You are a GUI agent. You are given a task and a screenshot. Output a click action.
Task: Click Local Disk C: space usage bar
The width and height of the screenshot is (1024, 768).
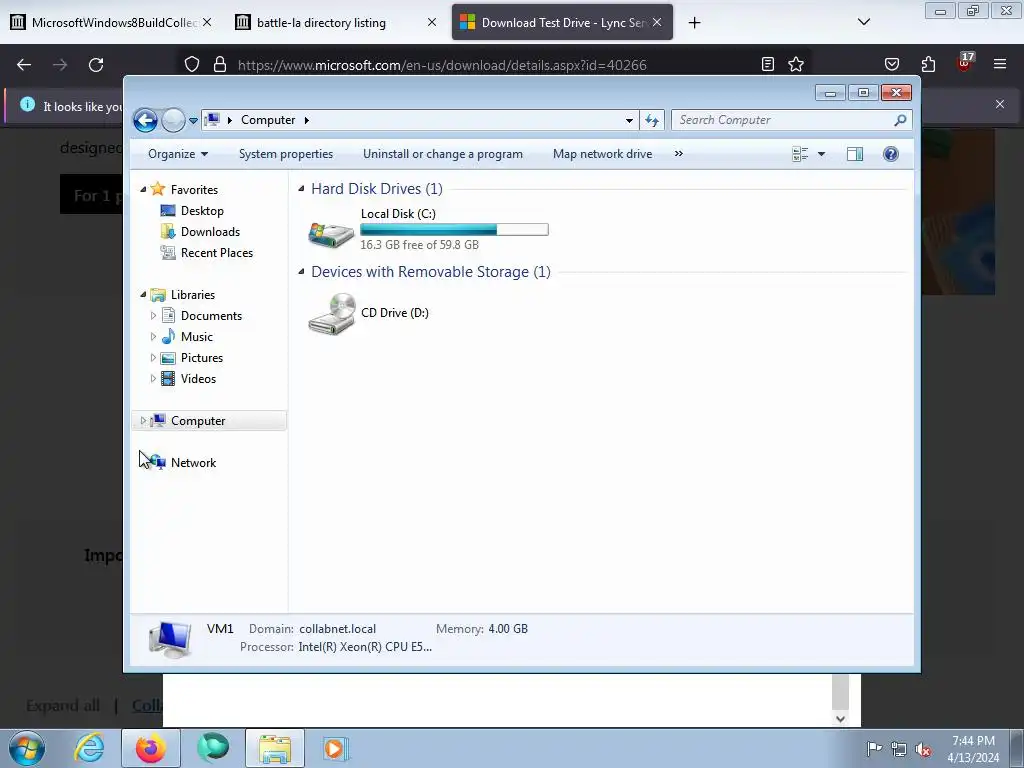454,230
